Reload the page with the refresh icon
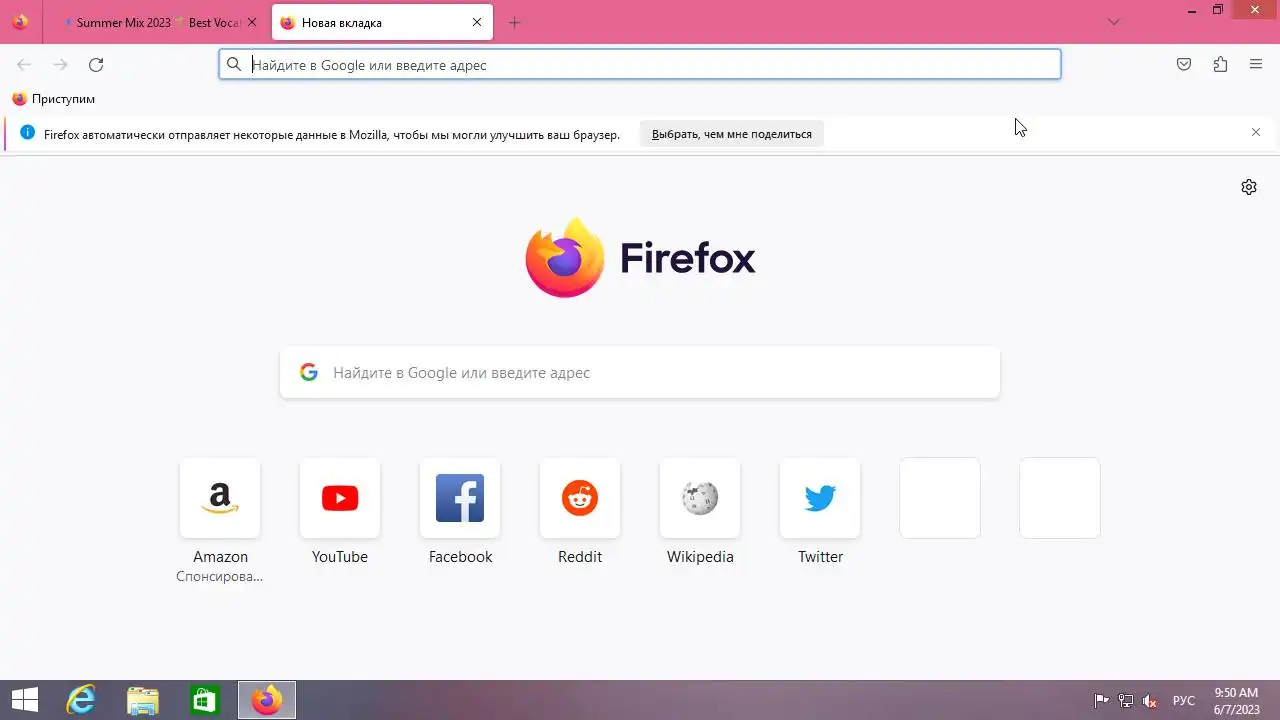 [96, 65]
